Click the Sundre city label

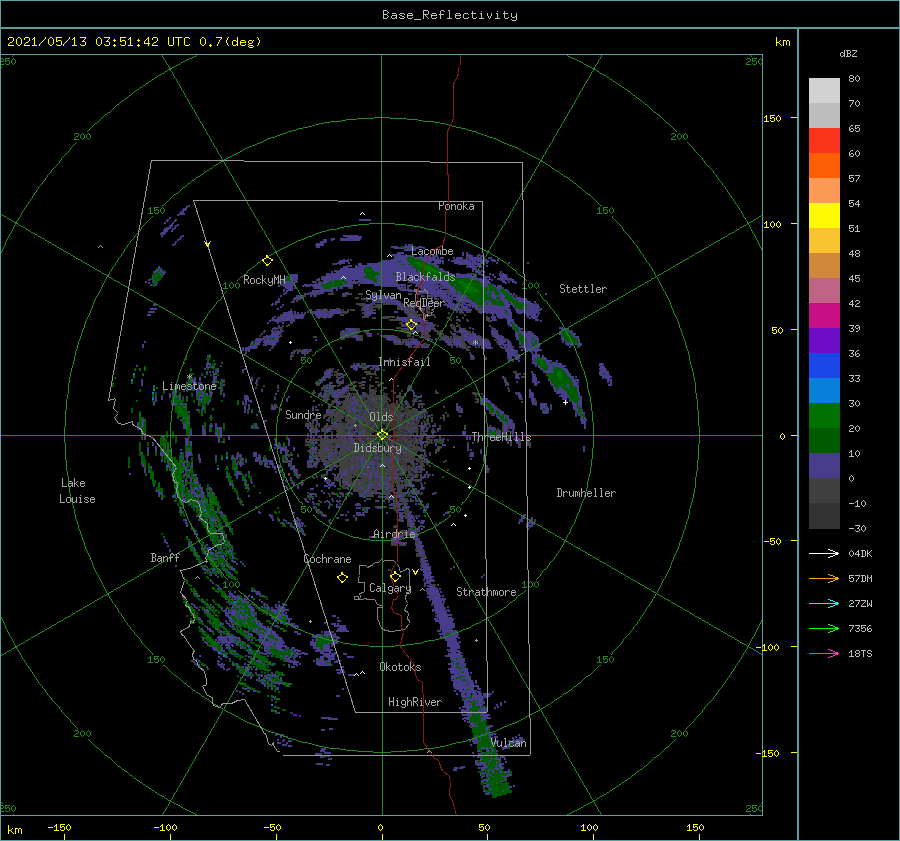tap(303, 414)
